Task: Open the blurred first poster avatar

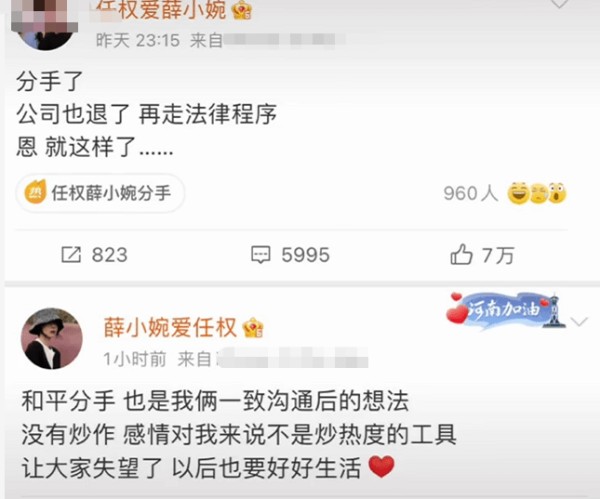Action: (x=45, y=24)
